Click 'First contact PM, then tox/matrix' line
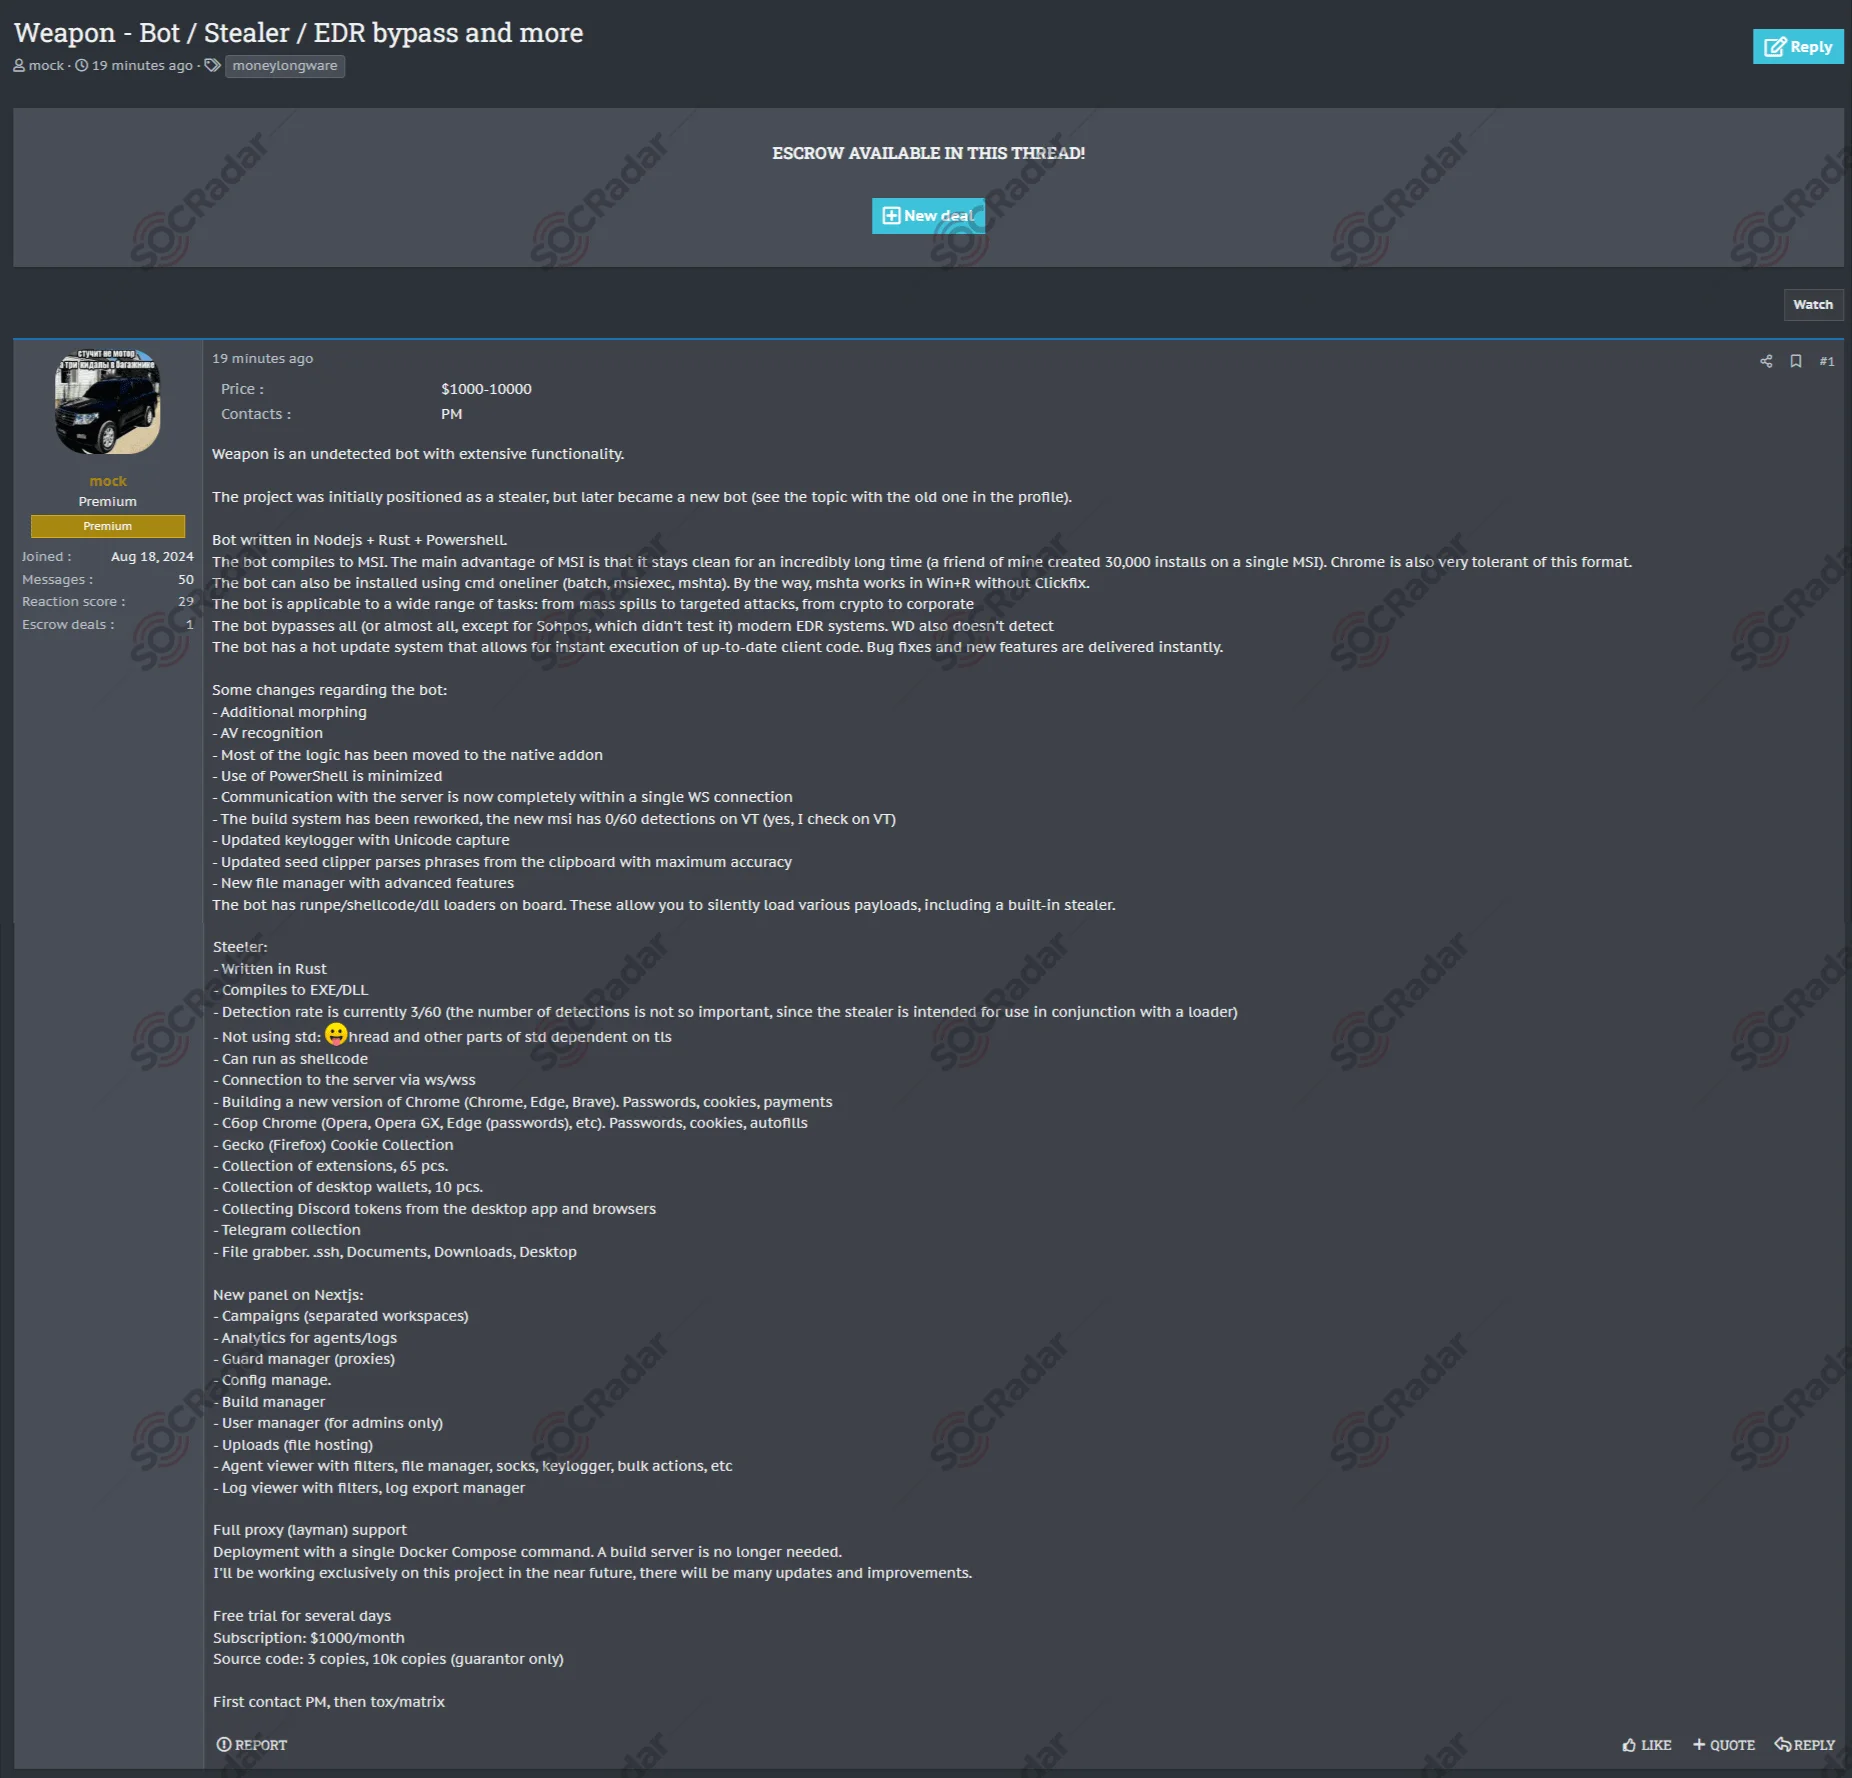Screen dimensions: 1852x1778 [329, 1702]
